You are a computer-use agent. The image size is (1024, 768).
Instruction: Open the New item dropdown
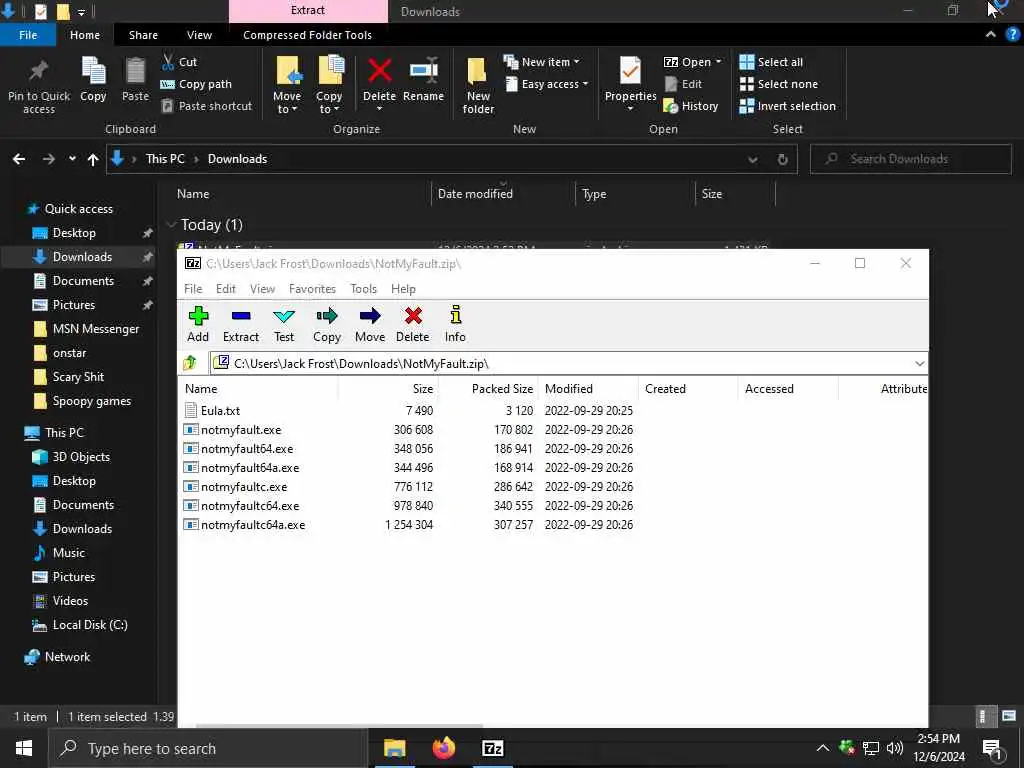pos(541,62)
